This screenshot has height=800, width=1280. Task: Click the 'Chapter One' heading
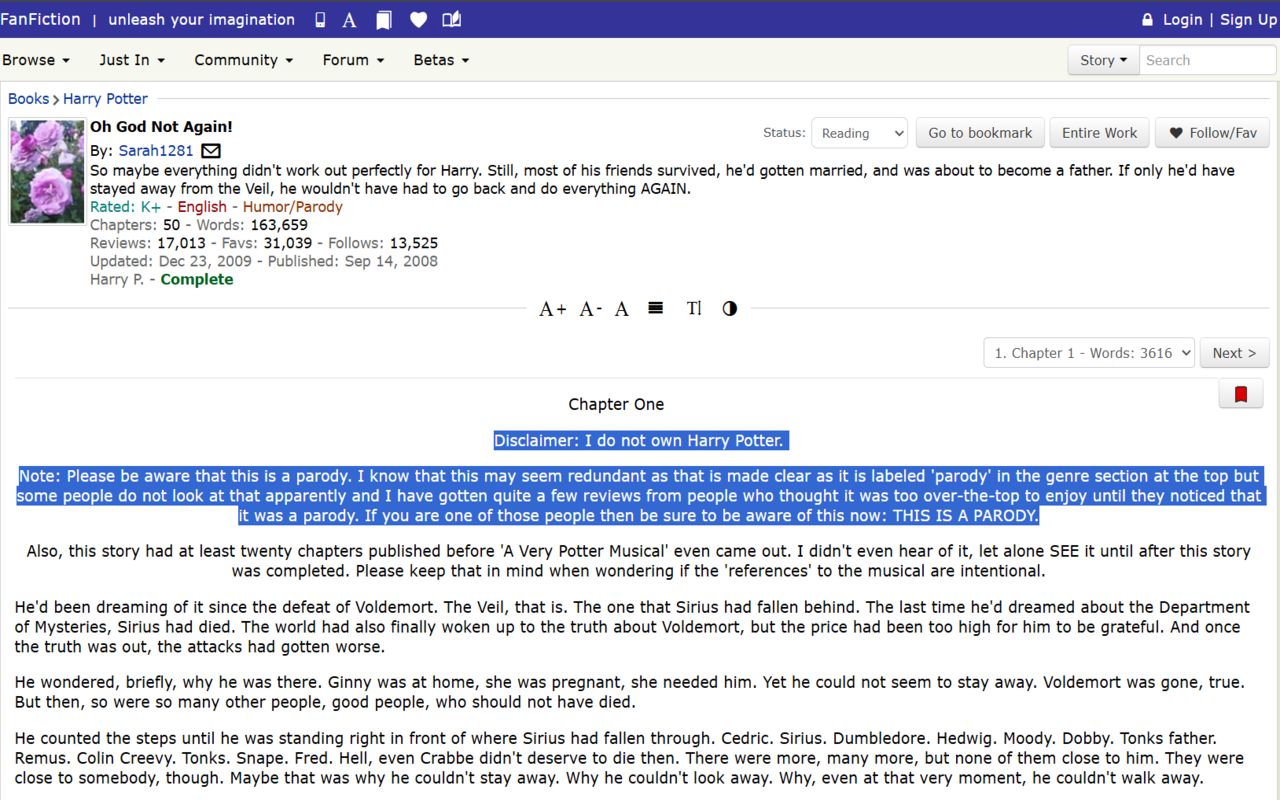tap(616, 405)
